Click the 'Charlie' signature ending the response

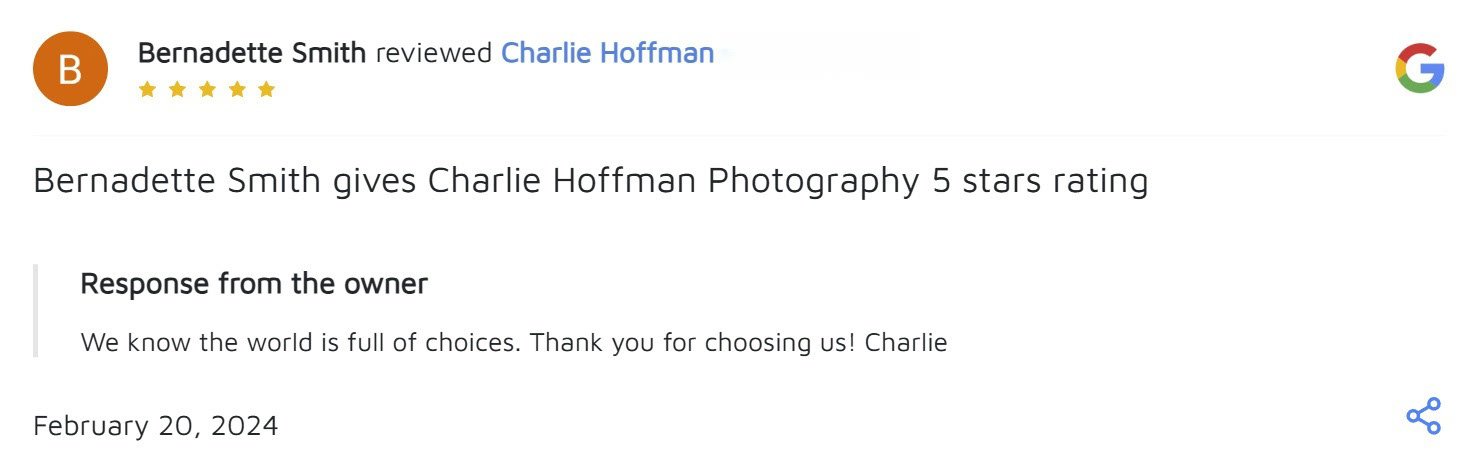coord(905,343)
